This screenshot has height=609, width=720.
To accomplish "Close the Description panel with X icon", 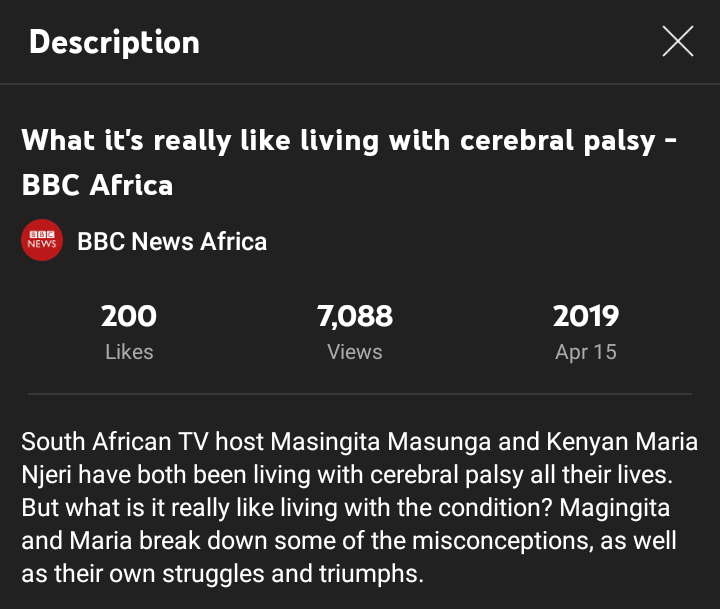I will click(x=677, y=42).
